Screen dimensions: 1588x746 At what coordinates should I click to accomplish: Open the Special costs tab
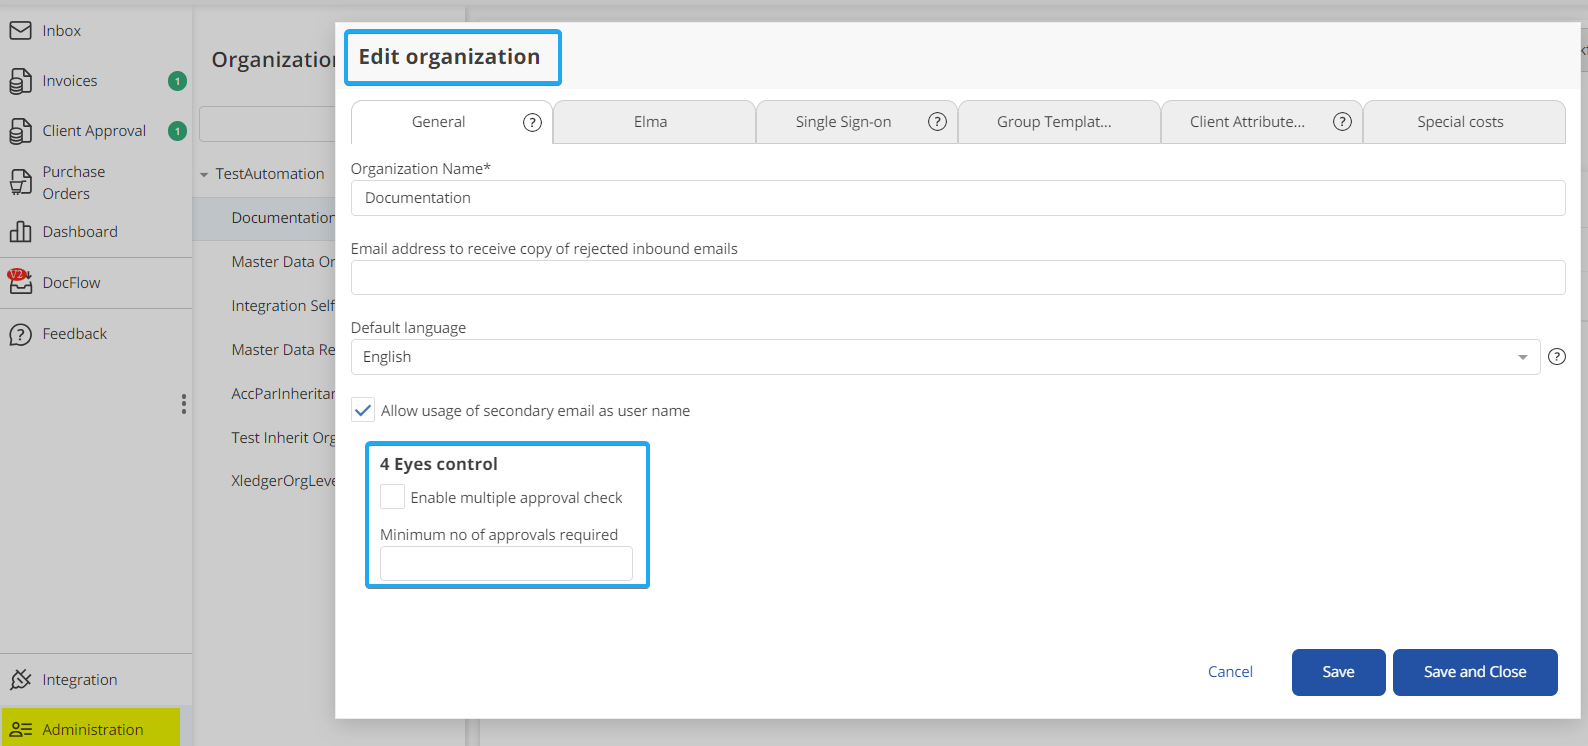click(x=1460, y=122)
